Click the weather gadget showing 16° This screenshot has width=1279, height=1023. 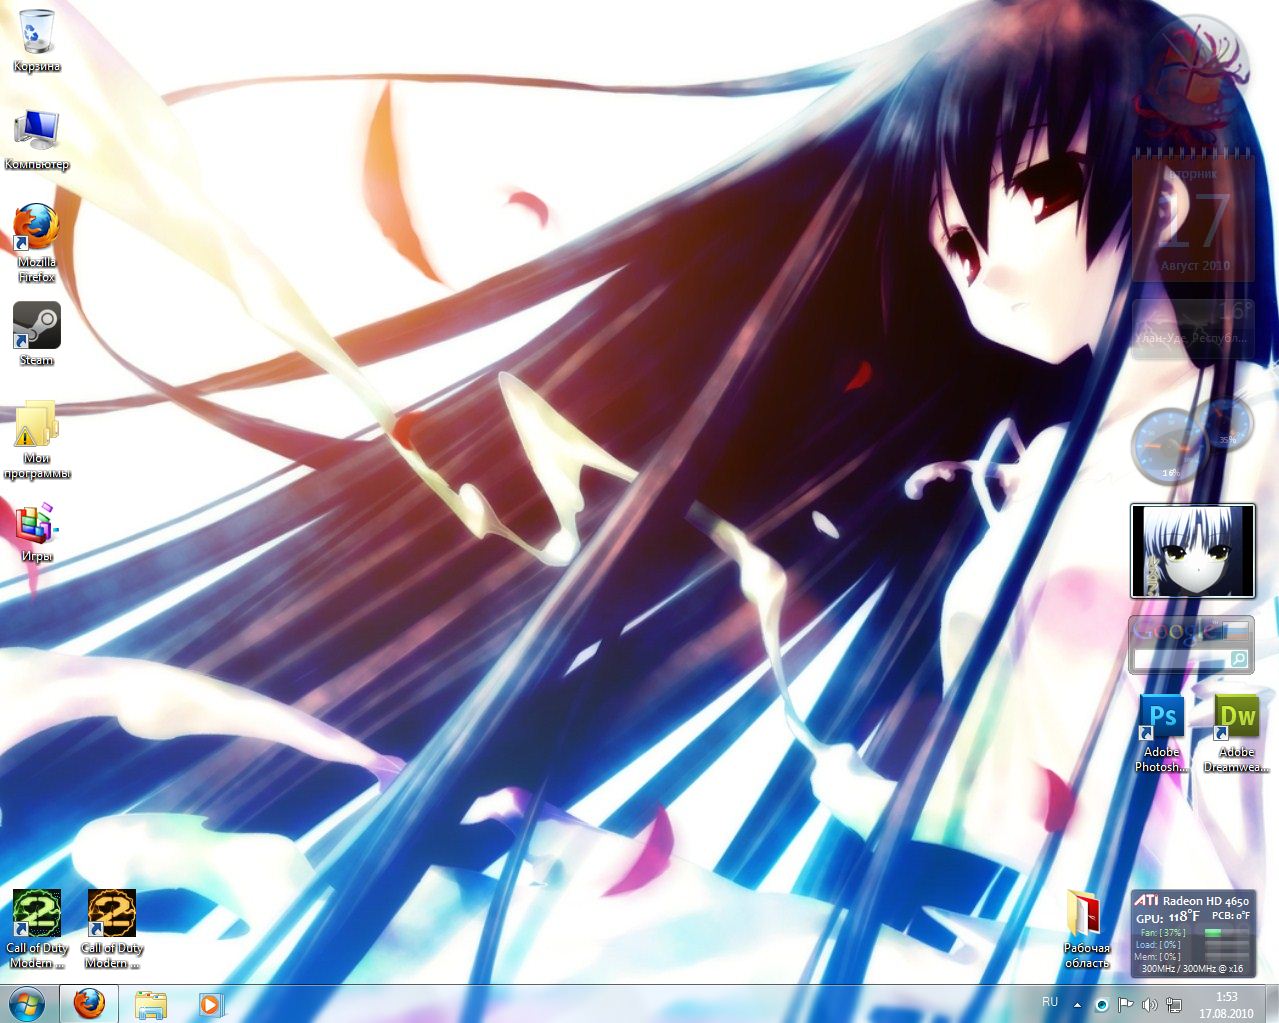point(1193,328)
